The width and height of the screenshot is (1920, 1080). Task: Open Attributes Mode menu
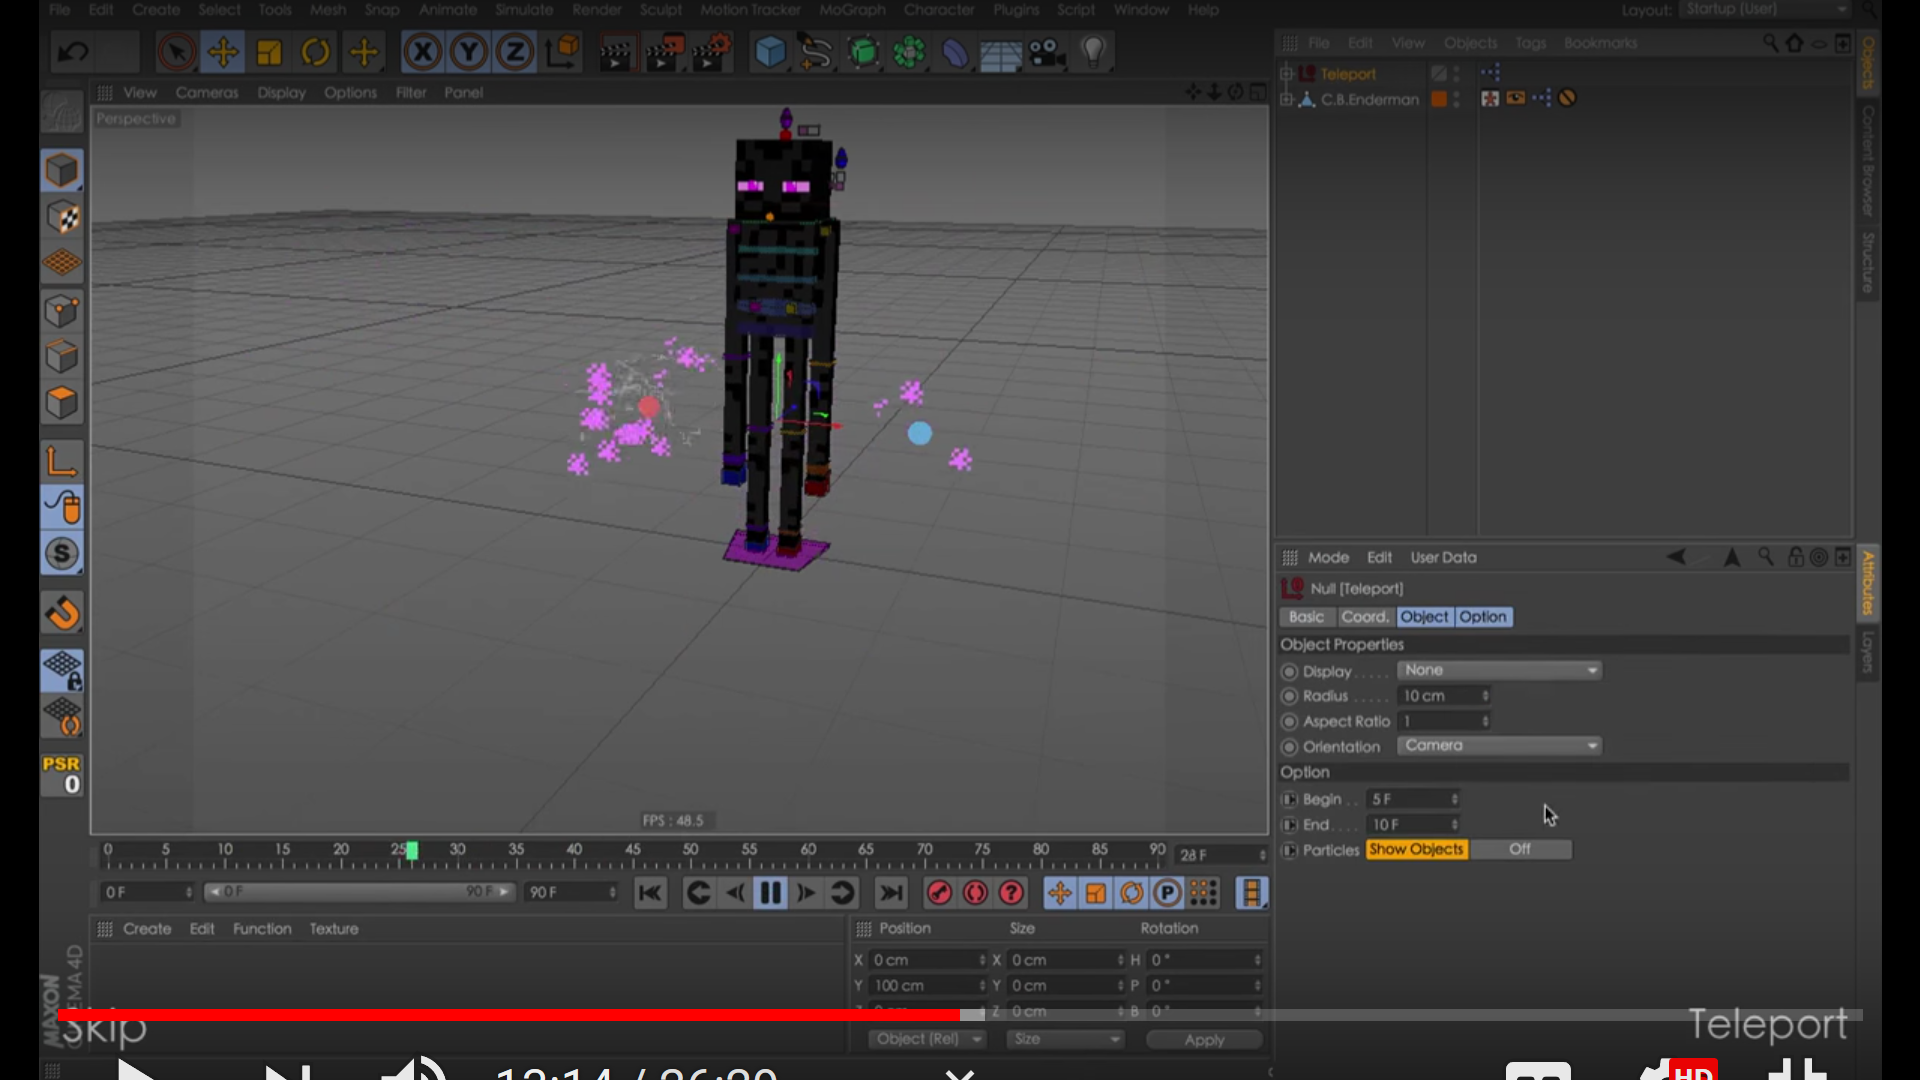pyautogui.click(x=1328, y=558)
